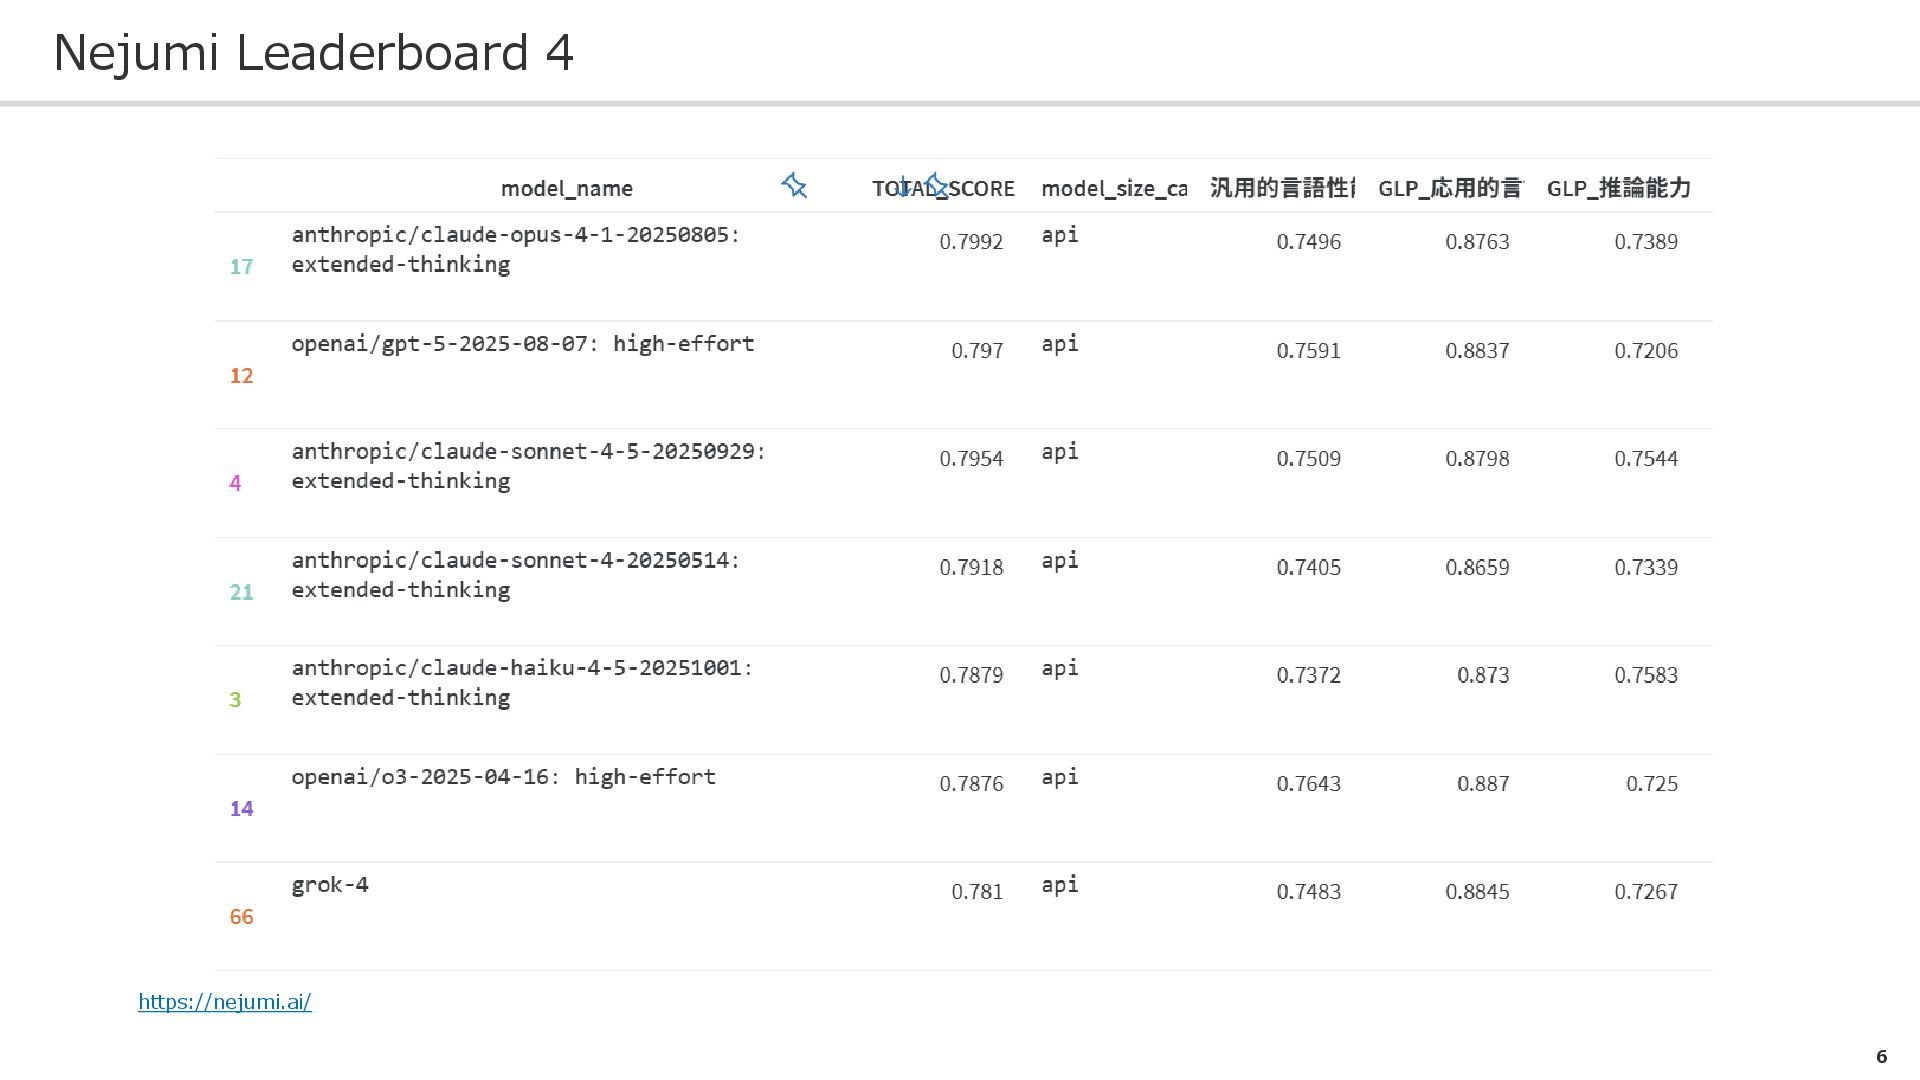Select the GLP_応用的言 column header
This screenshot has width=1920, height=1080.
coord(1449,188)
